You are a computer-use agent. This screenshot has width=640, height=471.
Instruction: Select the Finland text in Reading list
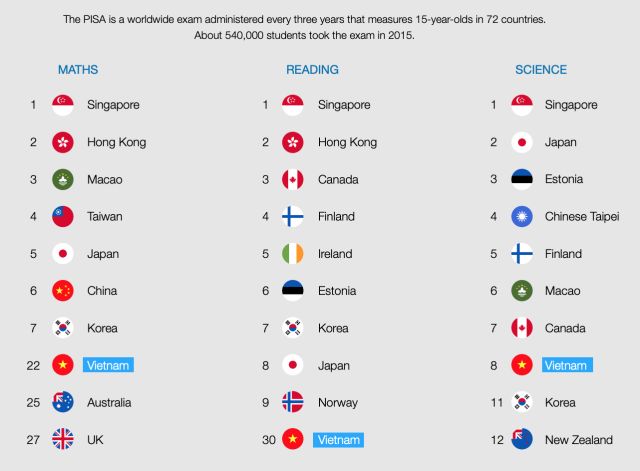pyautogui.click(x=336, y=217)
